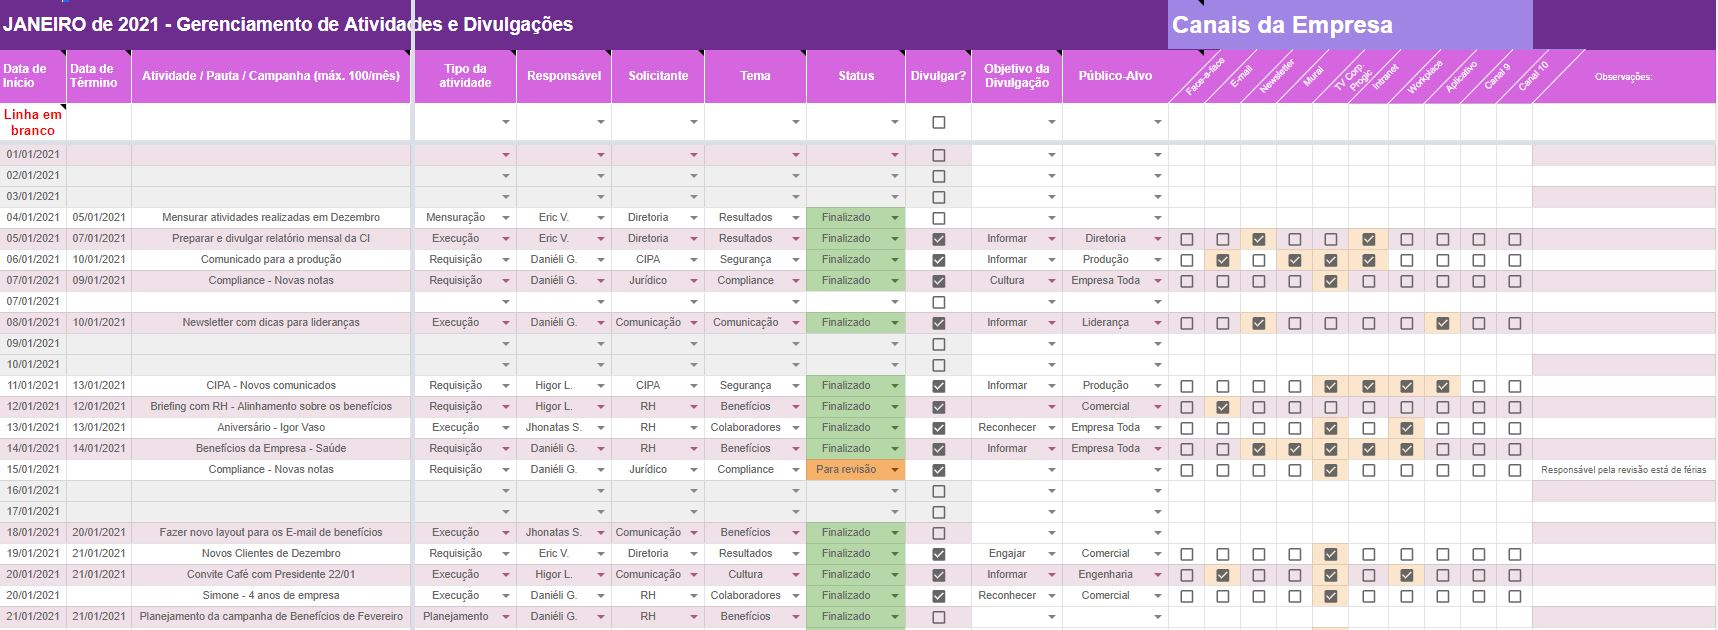Click the Divulgar? column header

coord(938,76)
